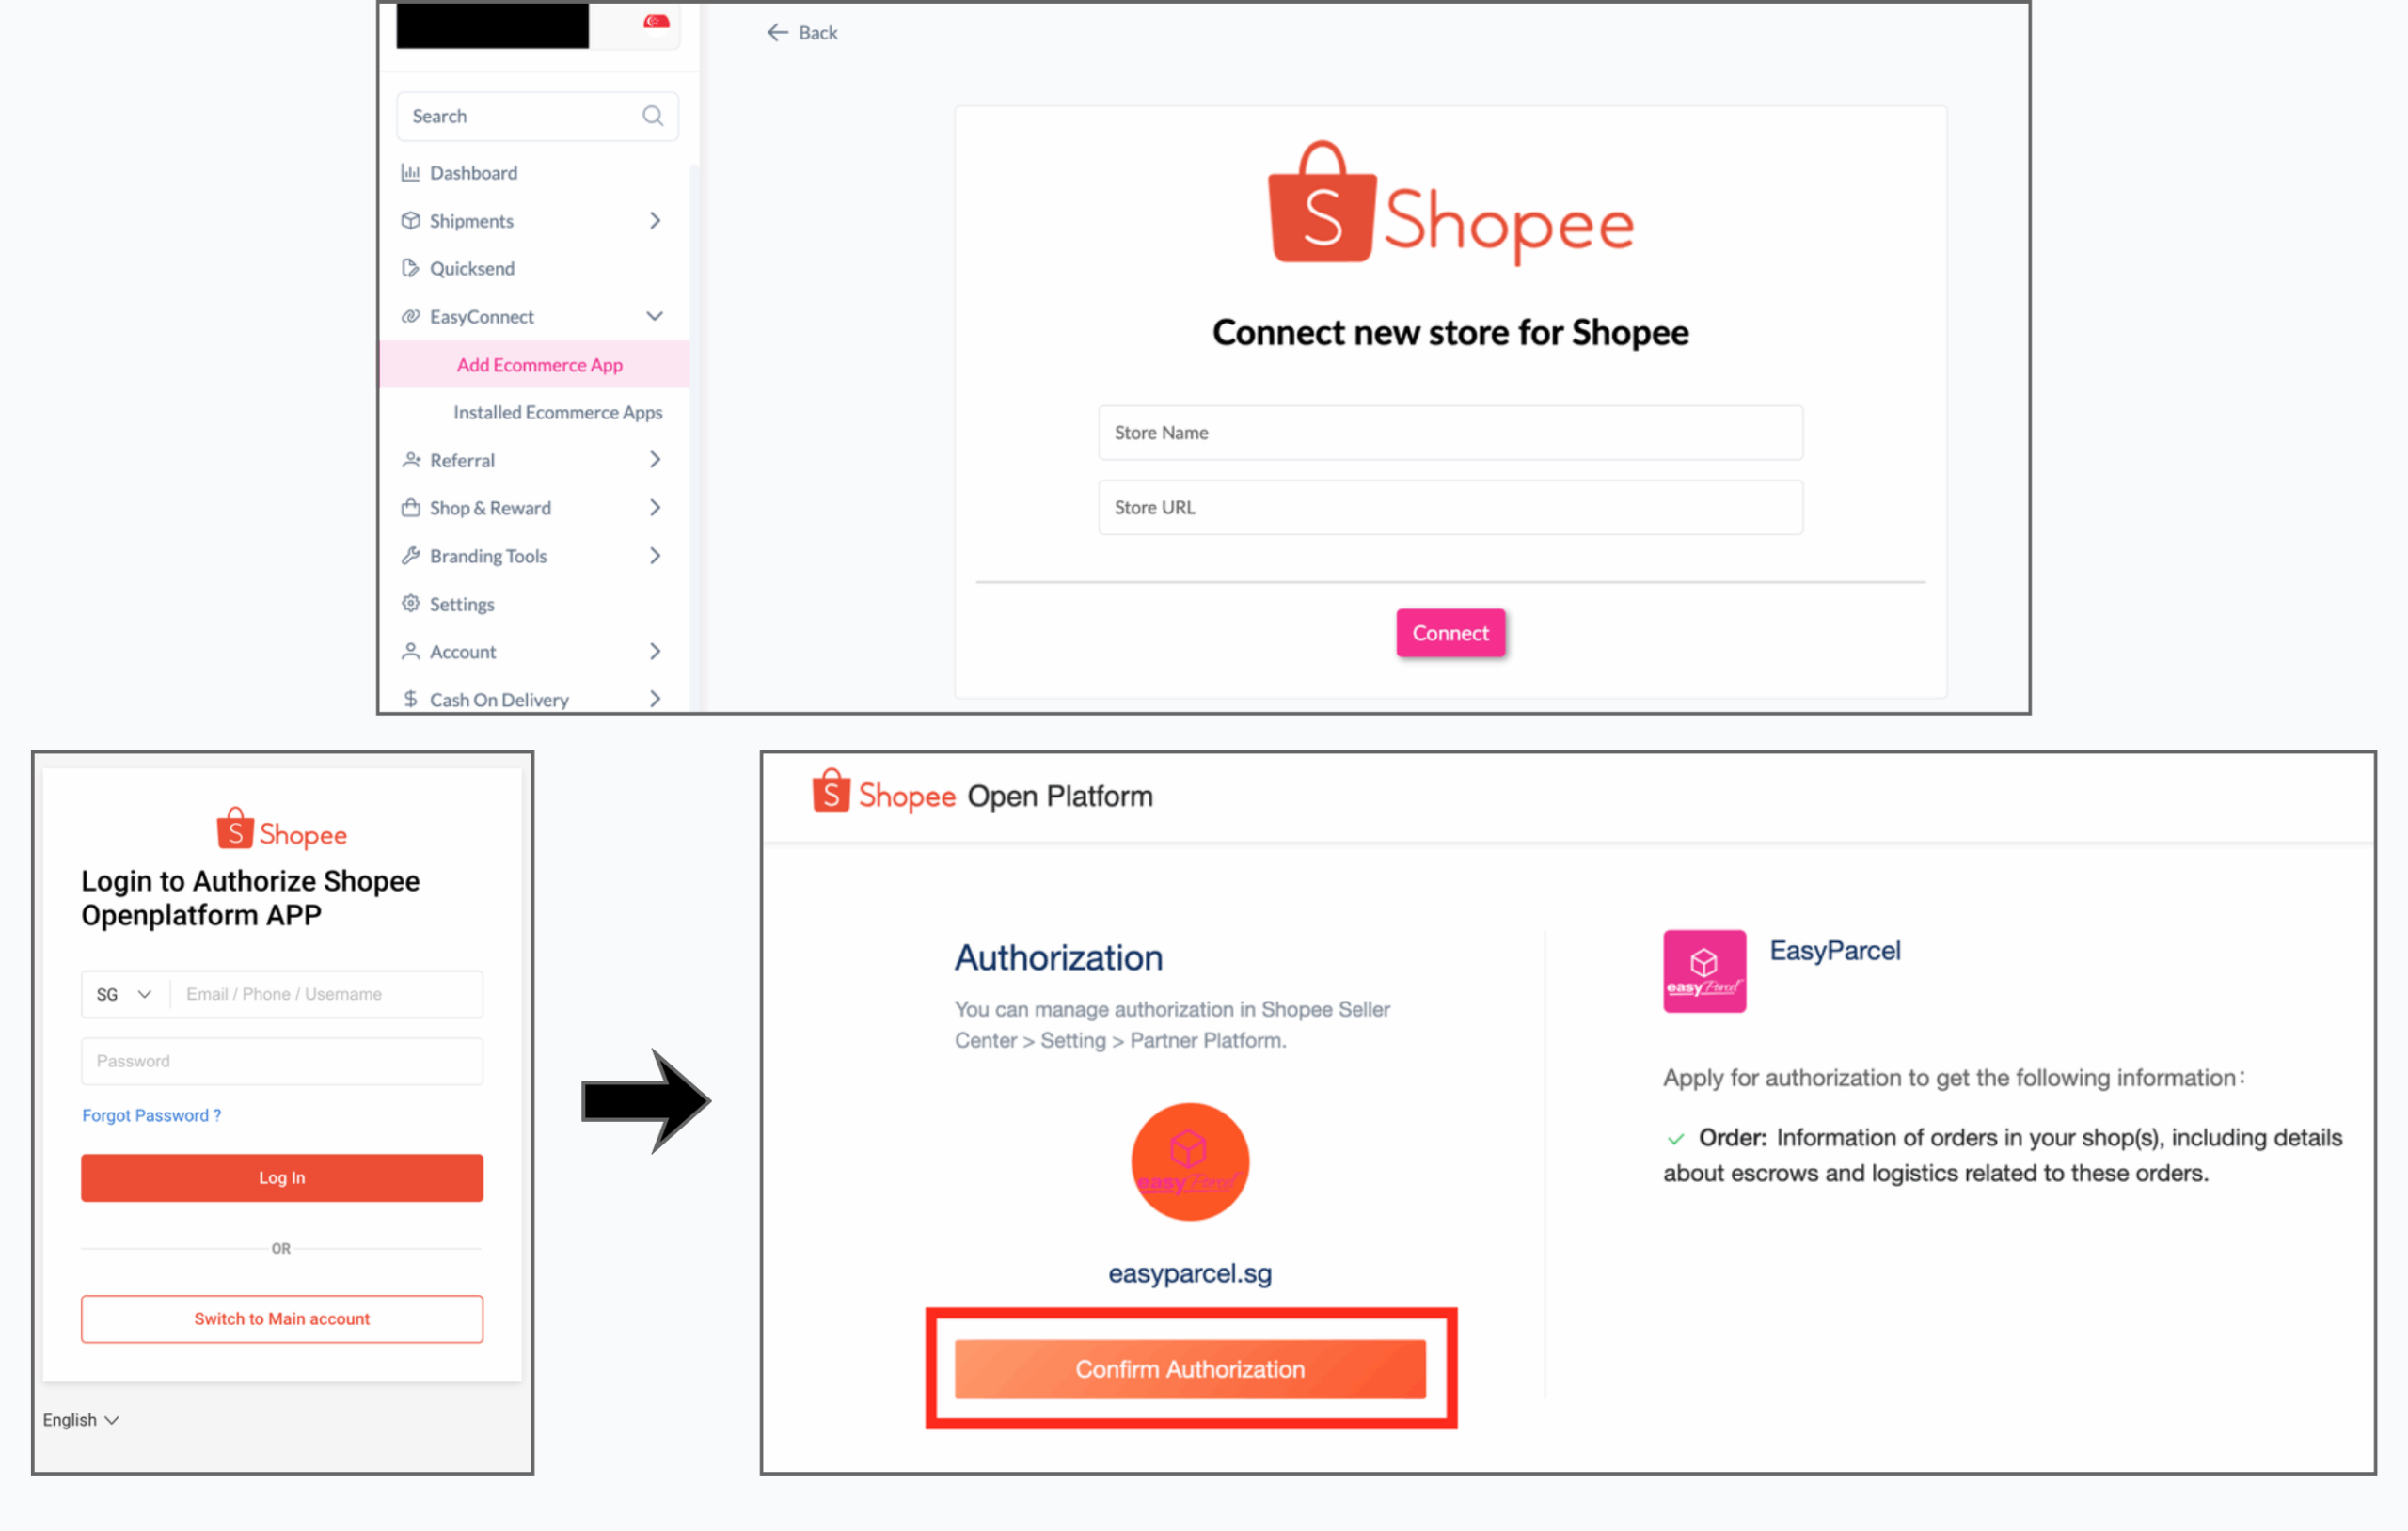
Task: Open the SG country code dropdown
Action: click(123, 993)
